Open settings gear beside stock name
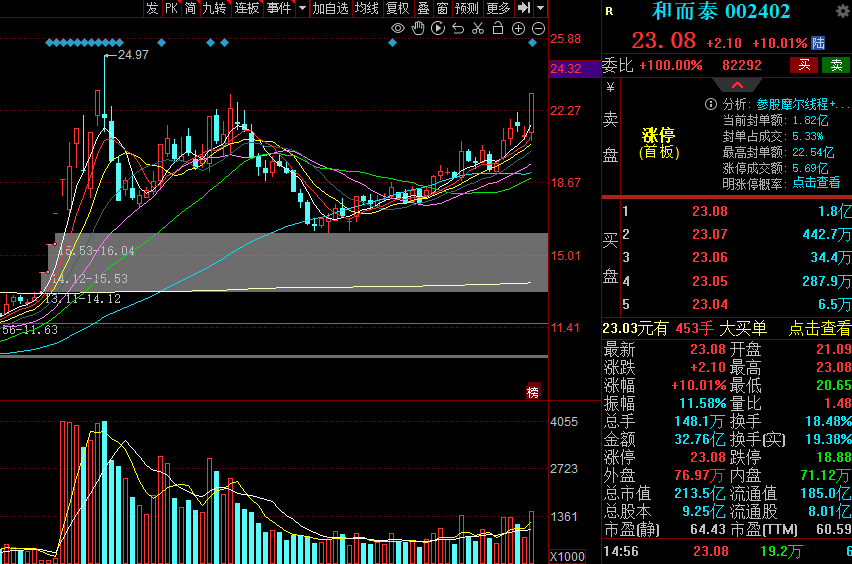Screen dimensions: 852x564 843,11
